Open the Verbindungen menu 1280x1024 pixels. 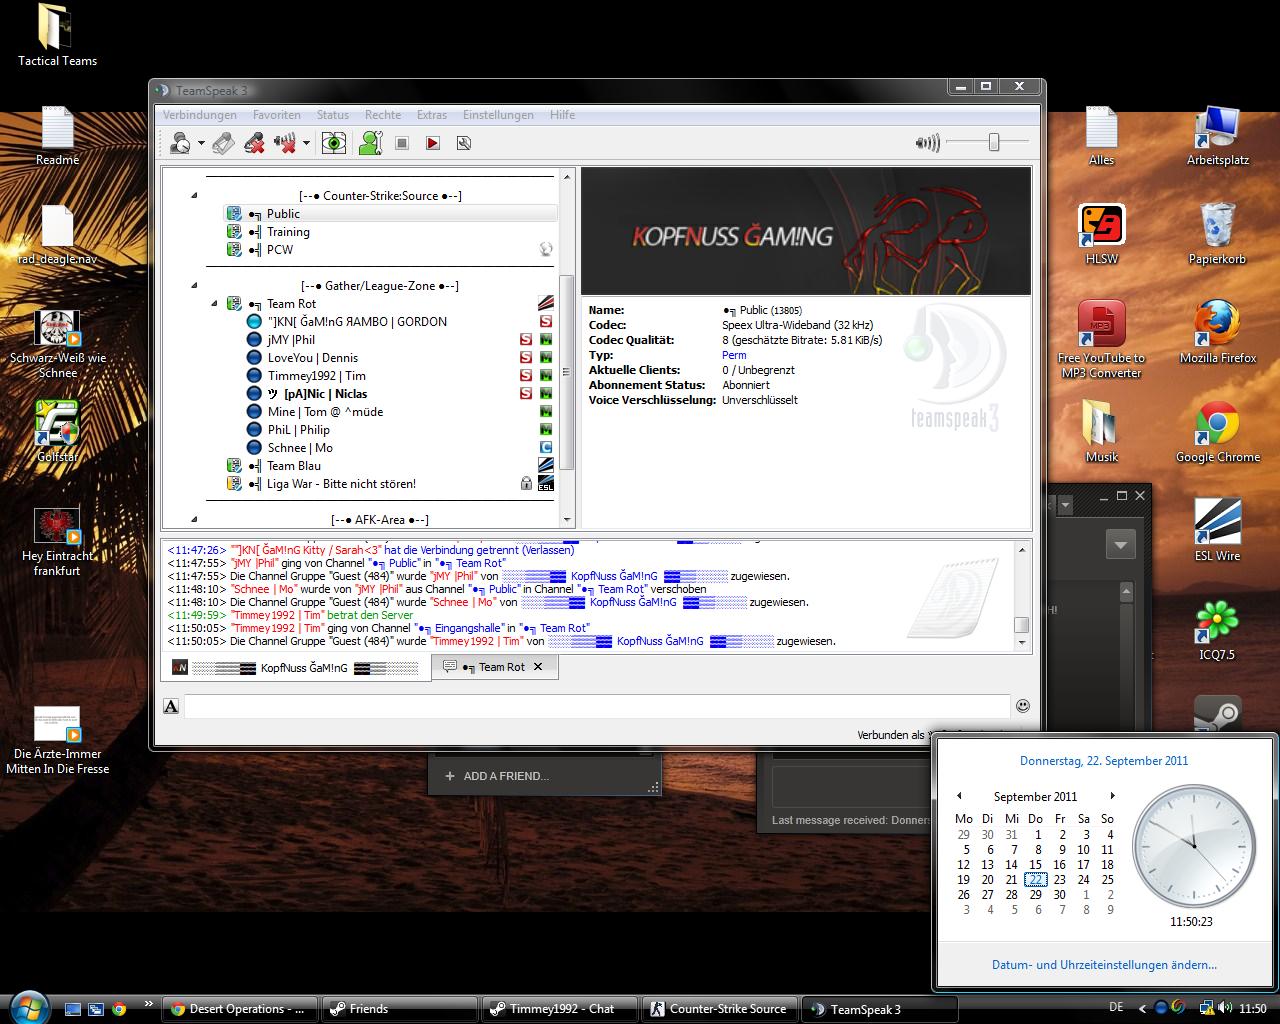pyautogui.click(x=200, y=115)
